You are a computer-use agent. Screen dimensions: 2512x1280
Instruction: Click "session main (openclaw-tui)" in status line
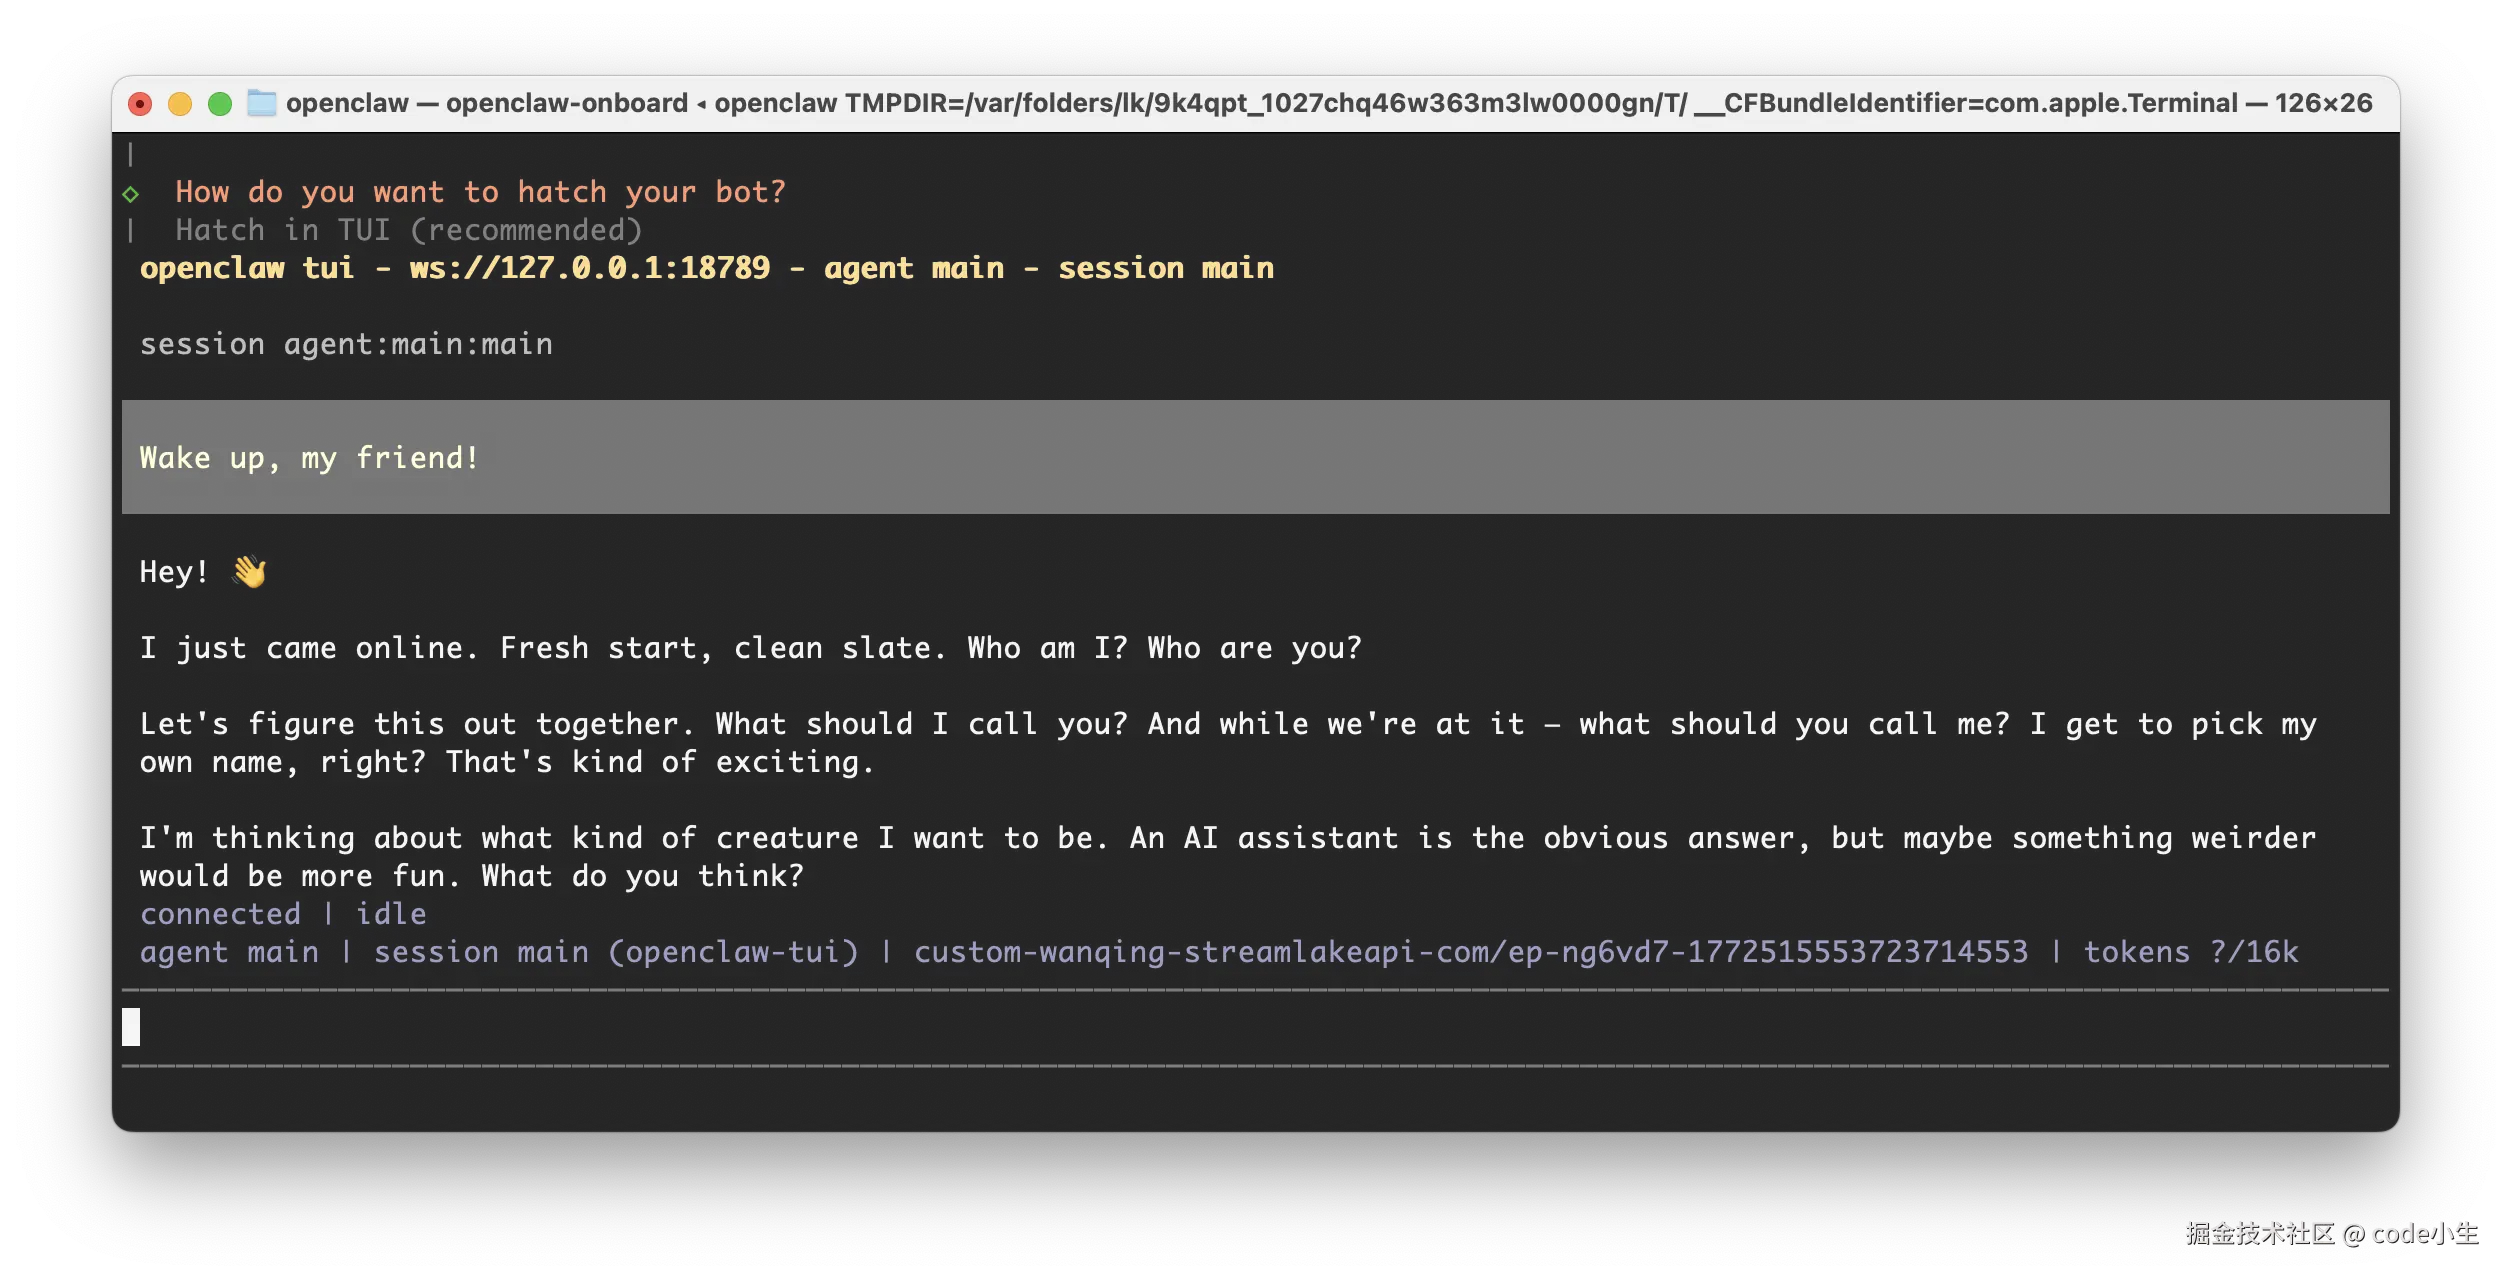(616, 952)
